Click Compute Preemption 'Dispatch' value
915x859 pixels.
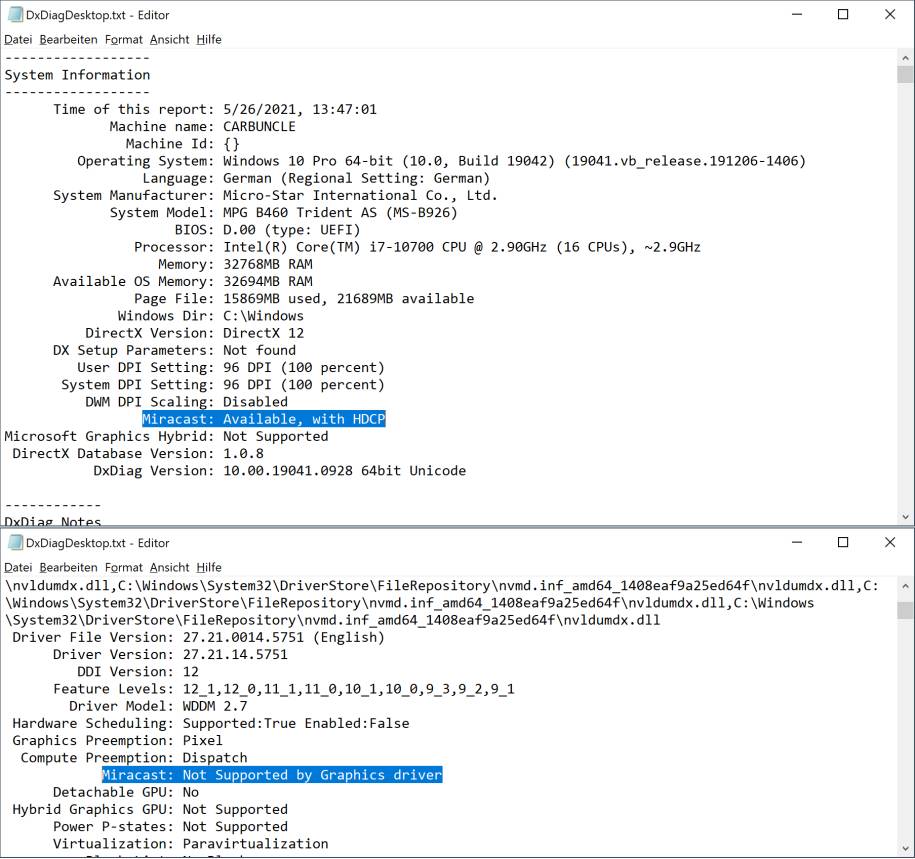(215, 758)
